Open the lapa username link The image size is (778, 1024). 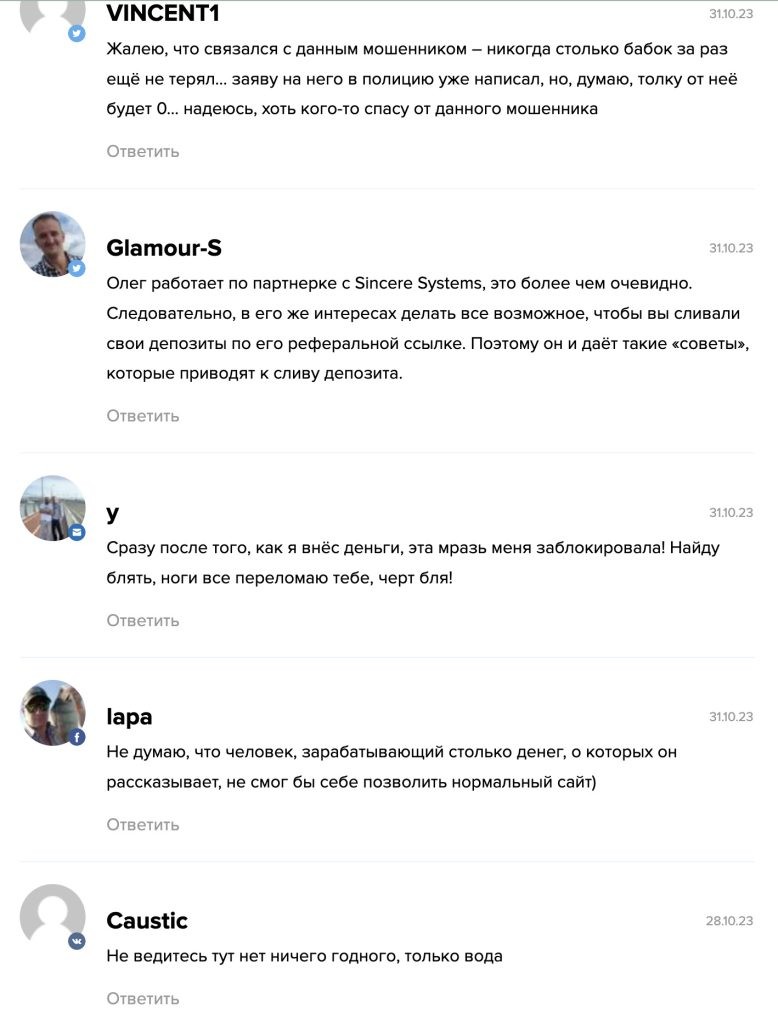coord(129,717)
